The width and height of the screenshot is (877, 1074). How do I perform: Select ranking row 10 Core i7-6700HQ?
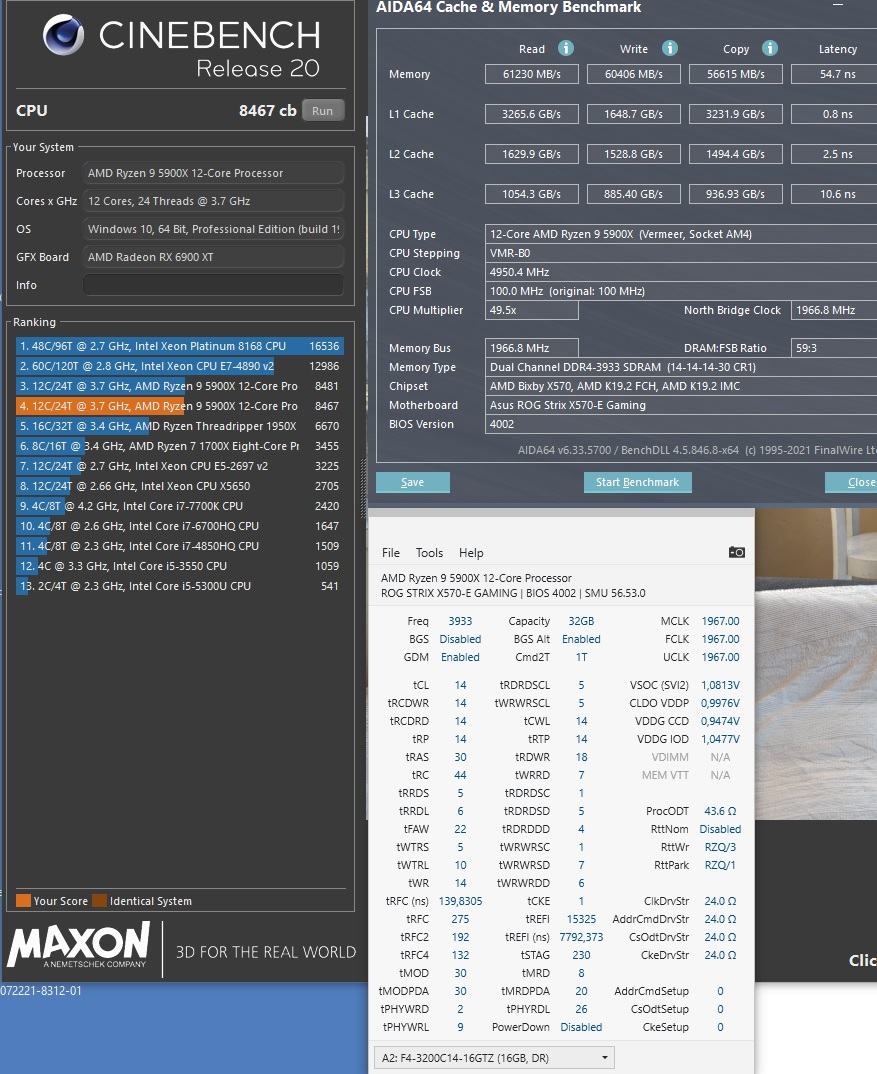pyautogui.click(x=180, y=526)
